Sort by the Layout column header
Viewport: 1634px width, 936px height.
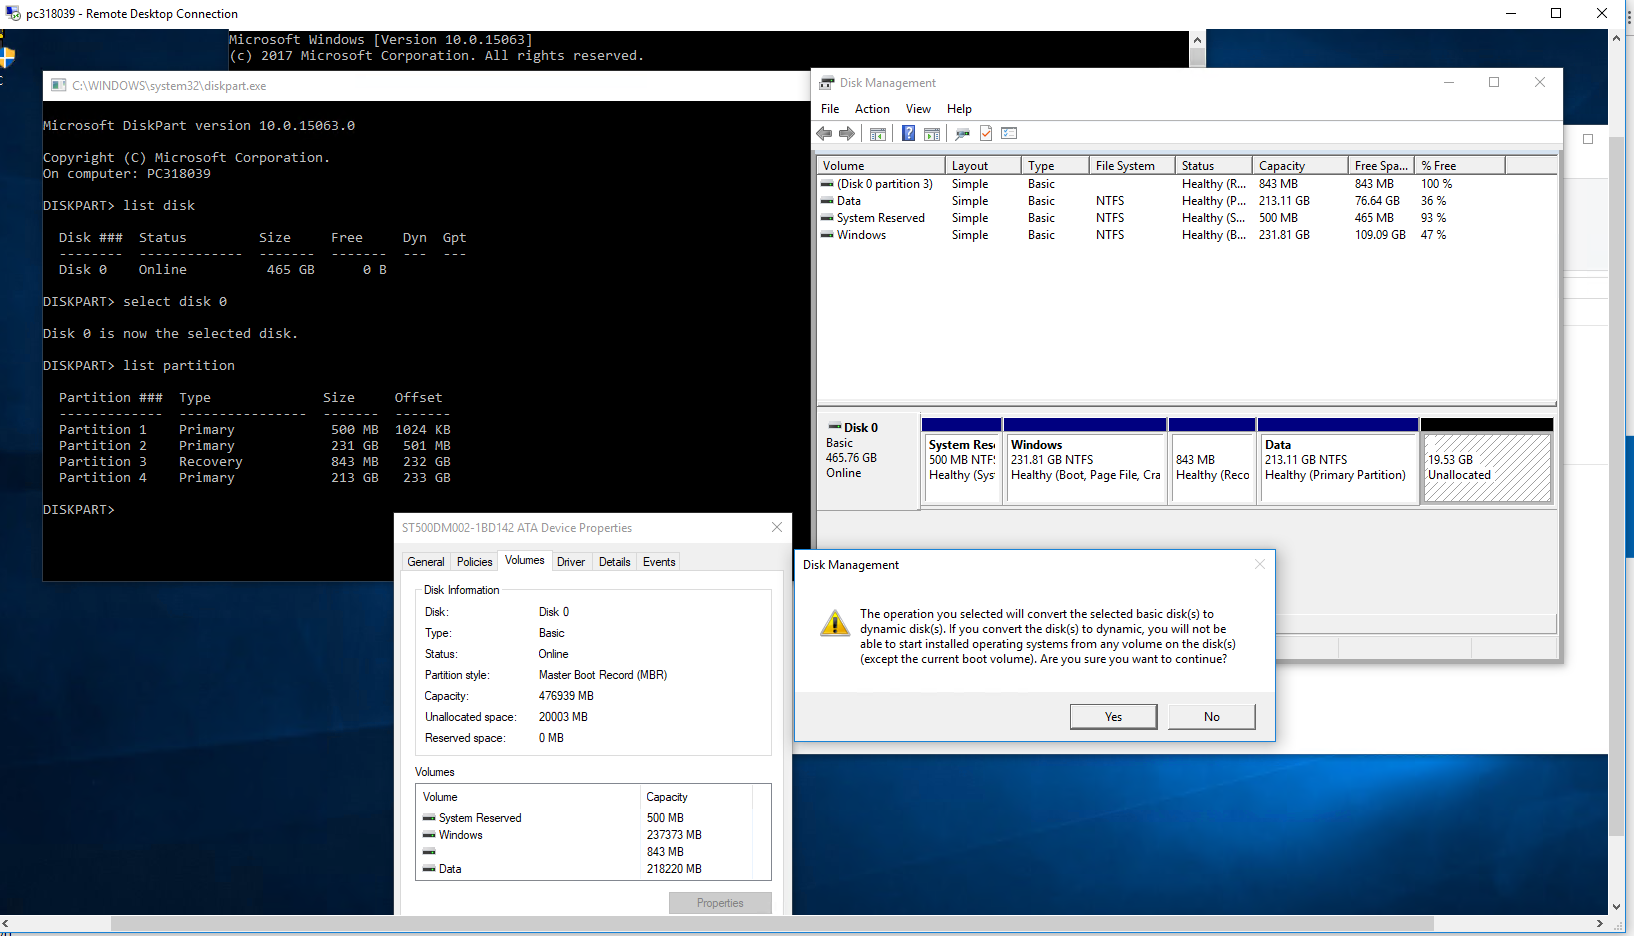[983, 166]
